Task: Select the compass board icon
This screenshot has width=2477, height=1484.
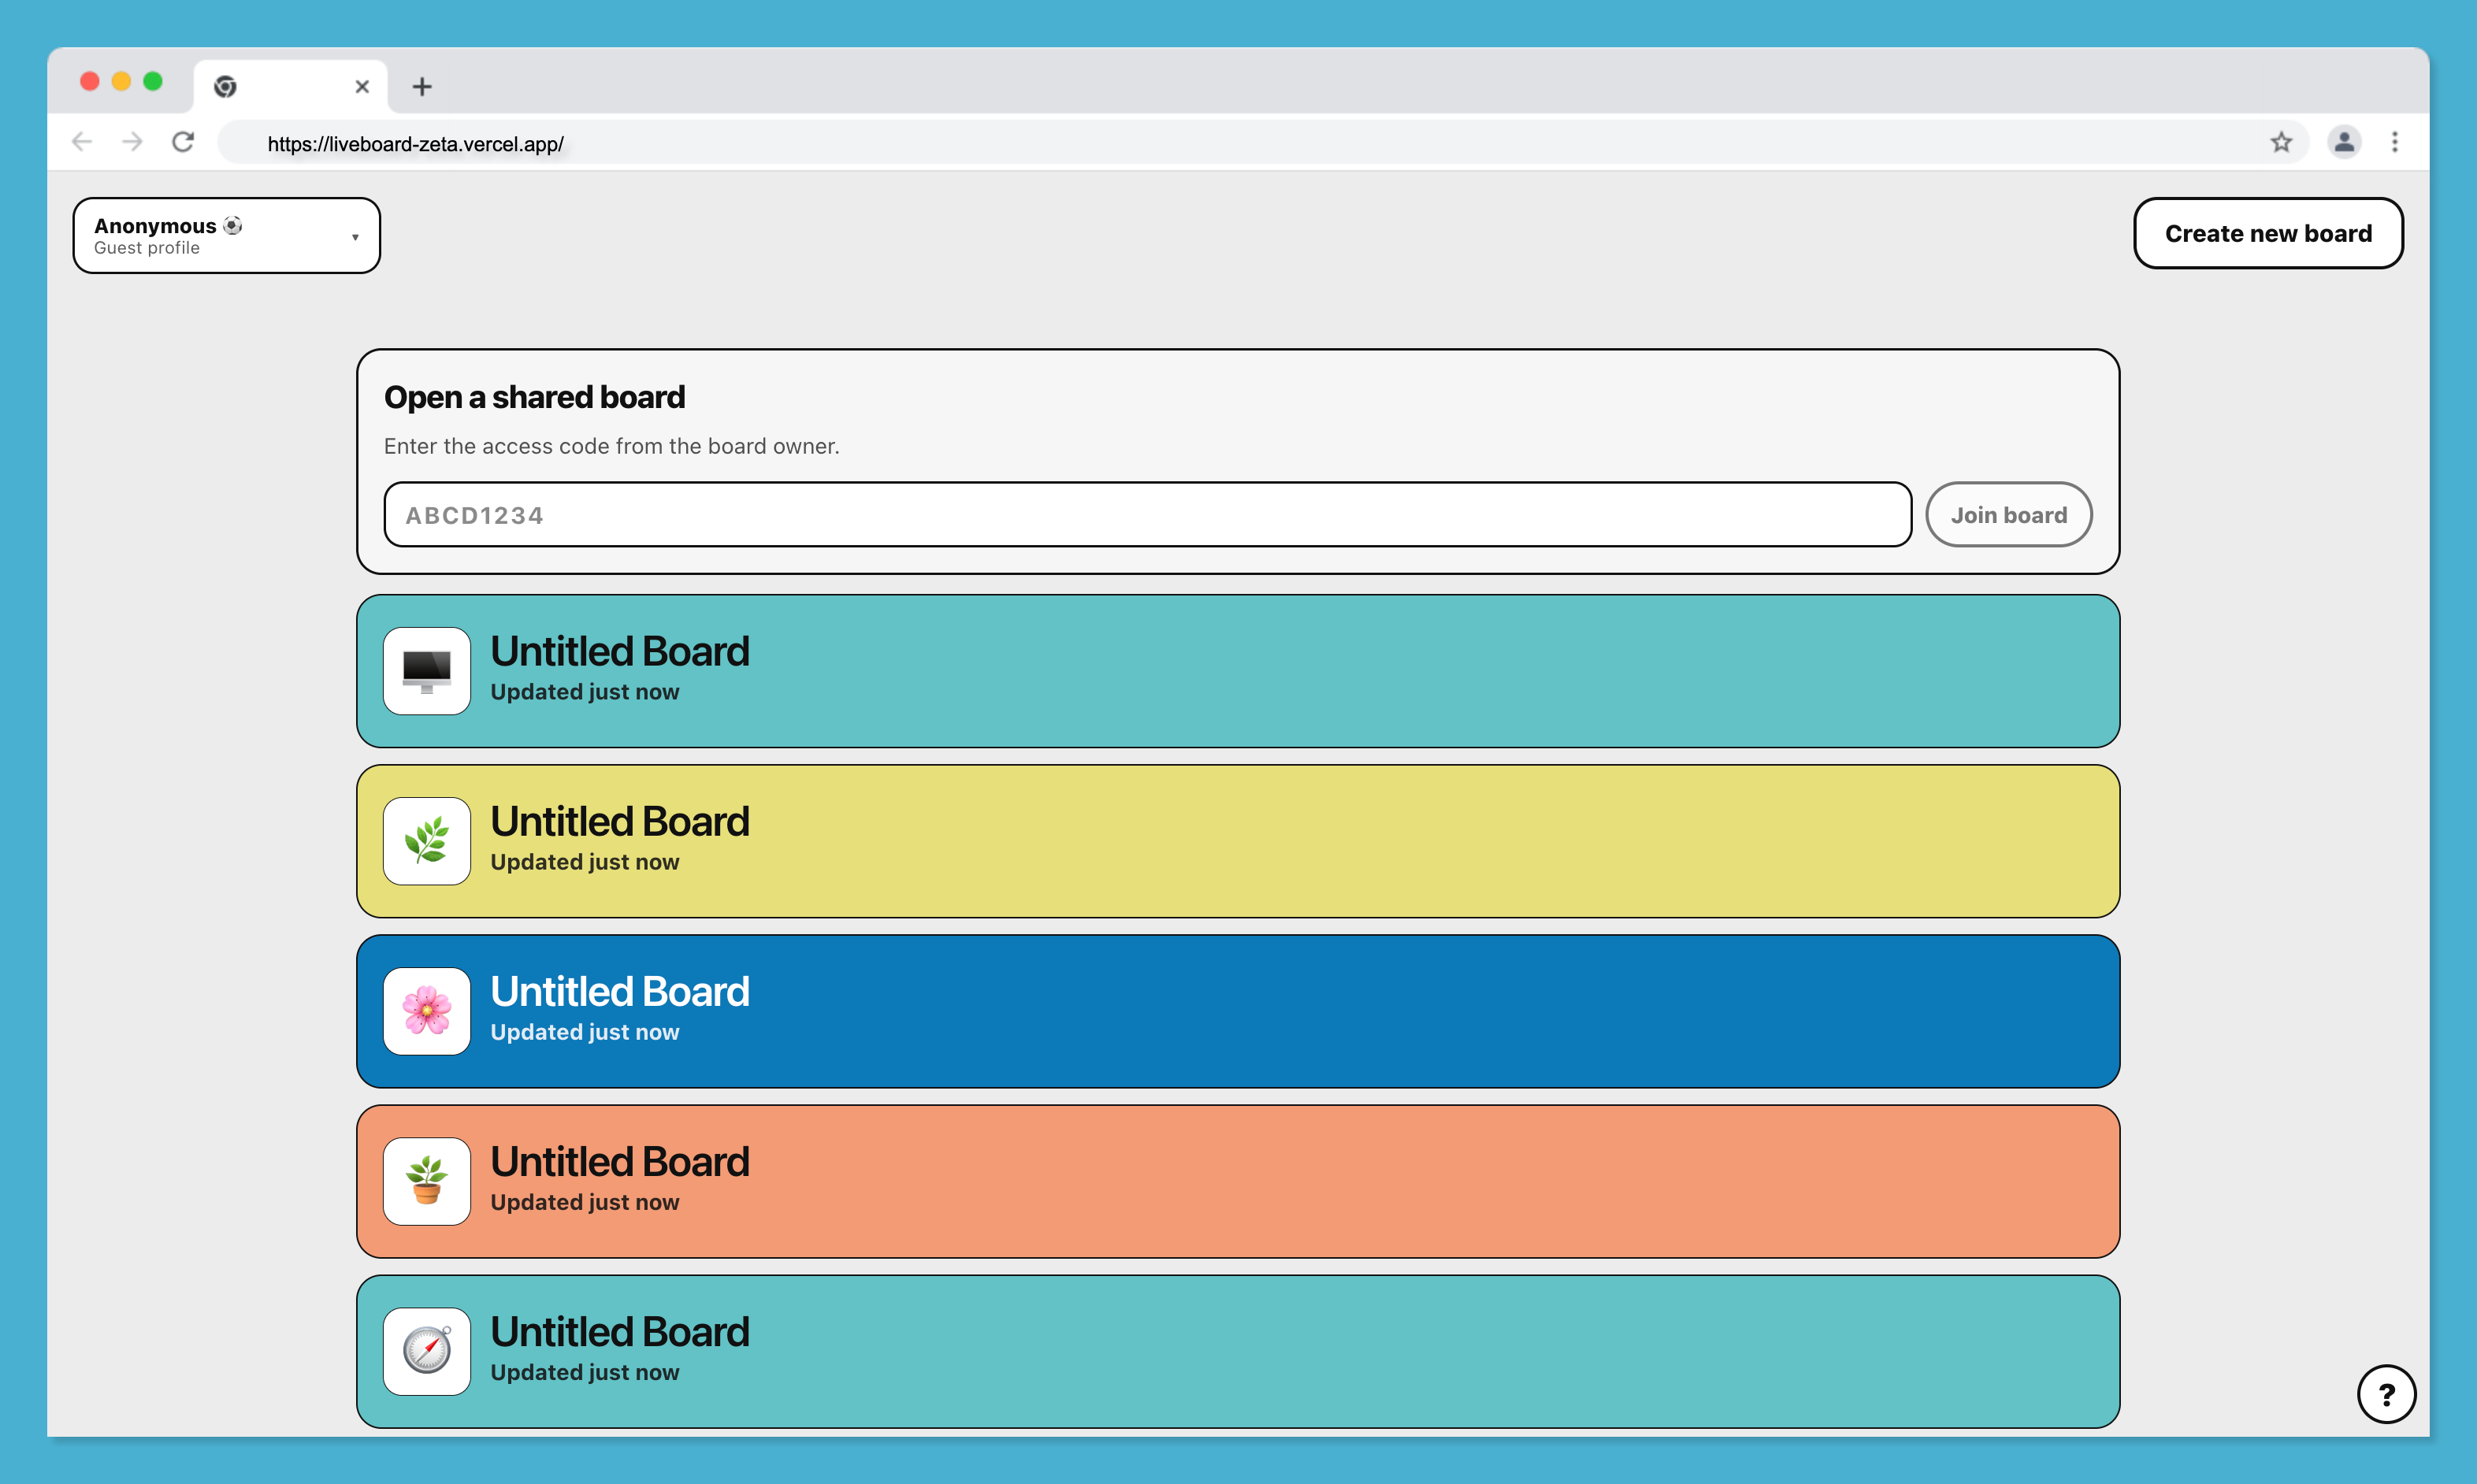Action: [426, 1351]
